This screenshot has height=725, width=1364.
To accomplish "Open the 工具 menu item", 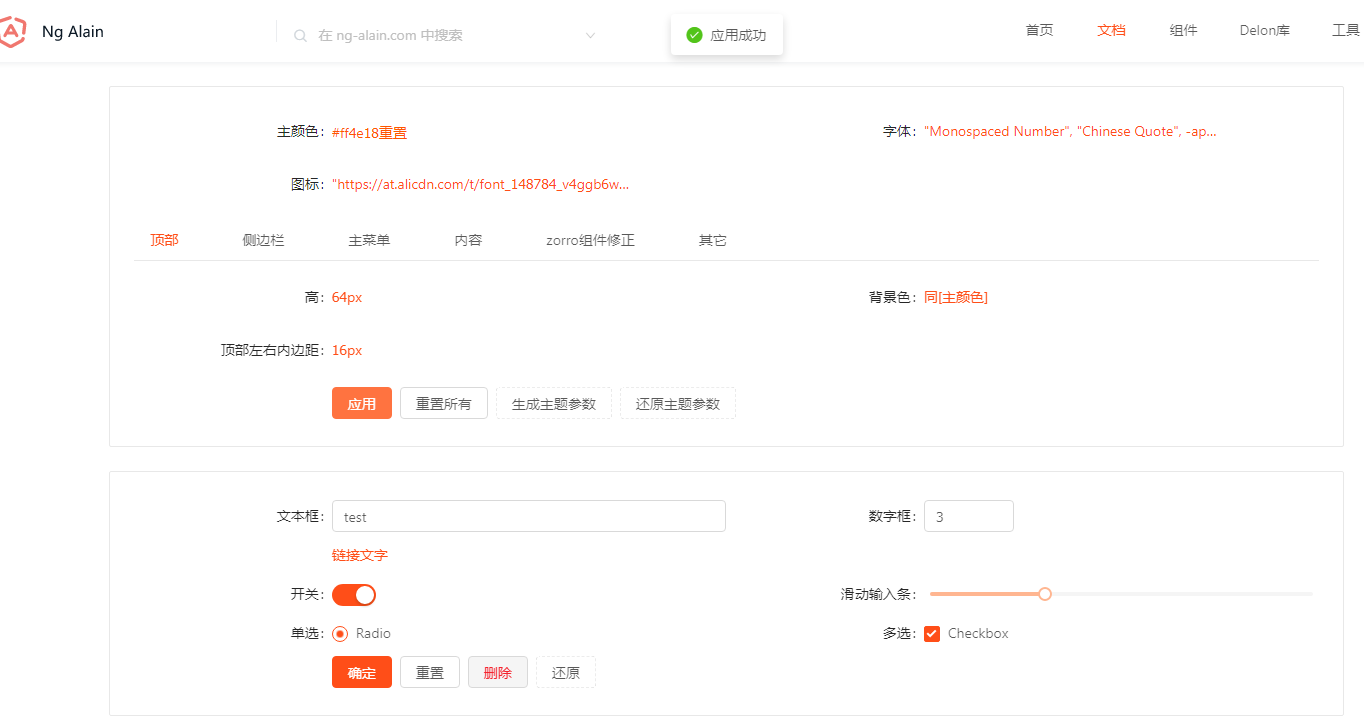I will click(1346, 30).
